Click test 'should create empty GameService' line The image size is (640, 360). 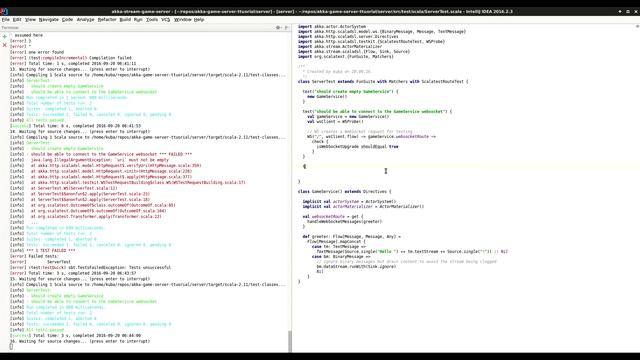tap(350, 91)
